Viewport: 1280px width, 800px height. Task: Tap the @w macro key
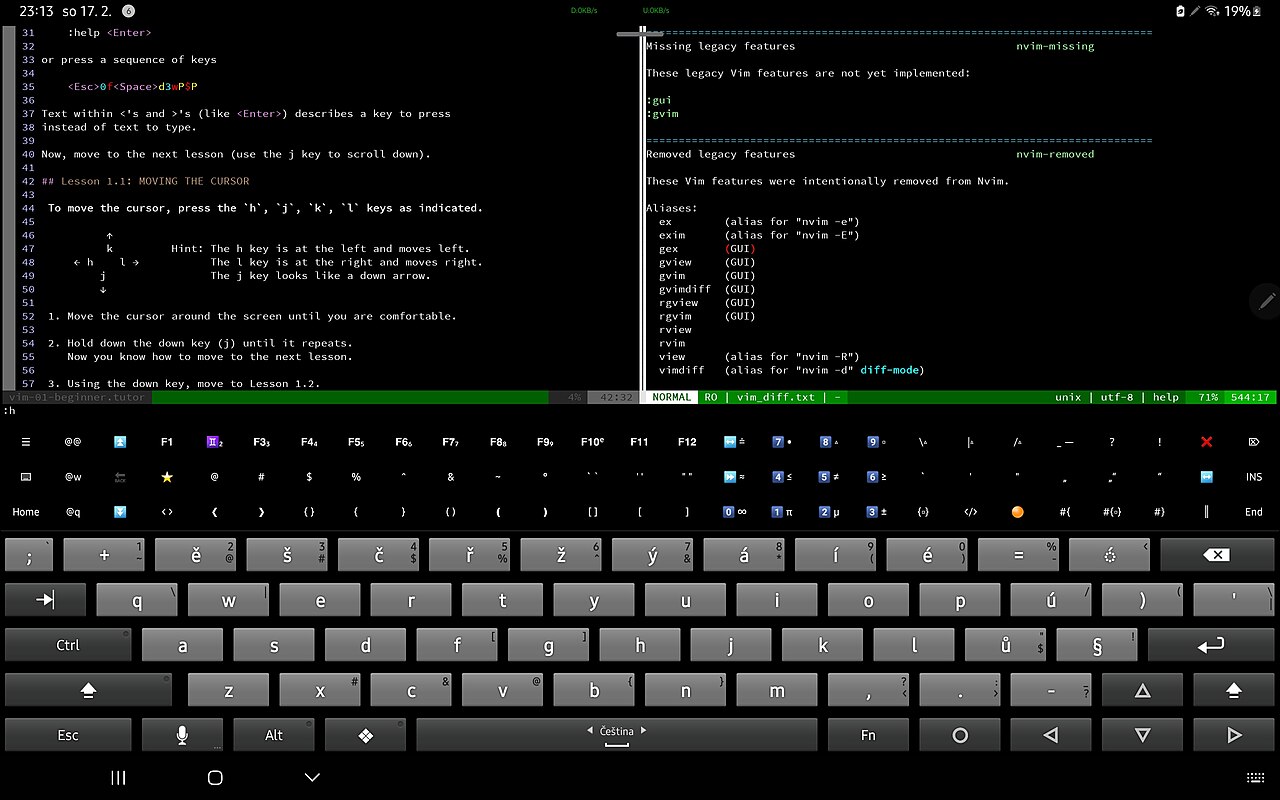(73, 477)
